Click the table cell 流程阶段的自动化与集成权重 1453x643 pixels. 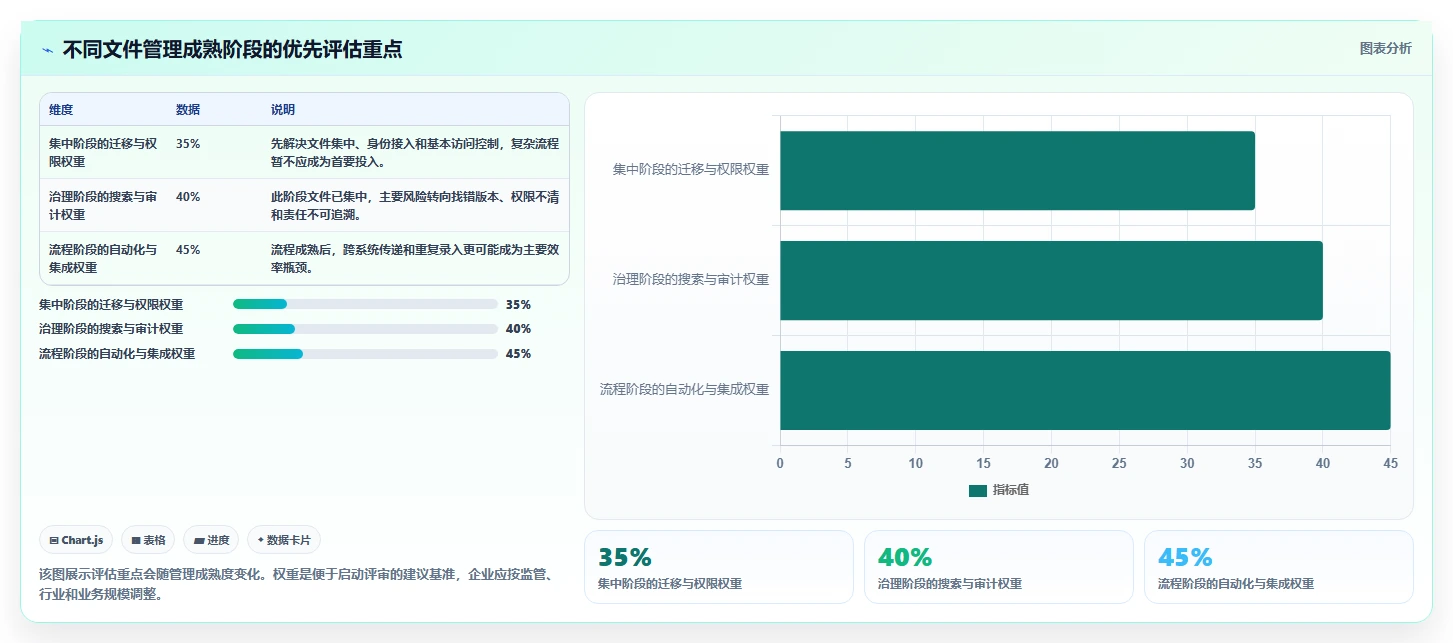pos(103,258)
